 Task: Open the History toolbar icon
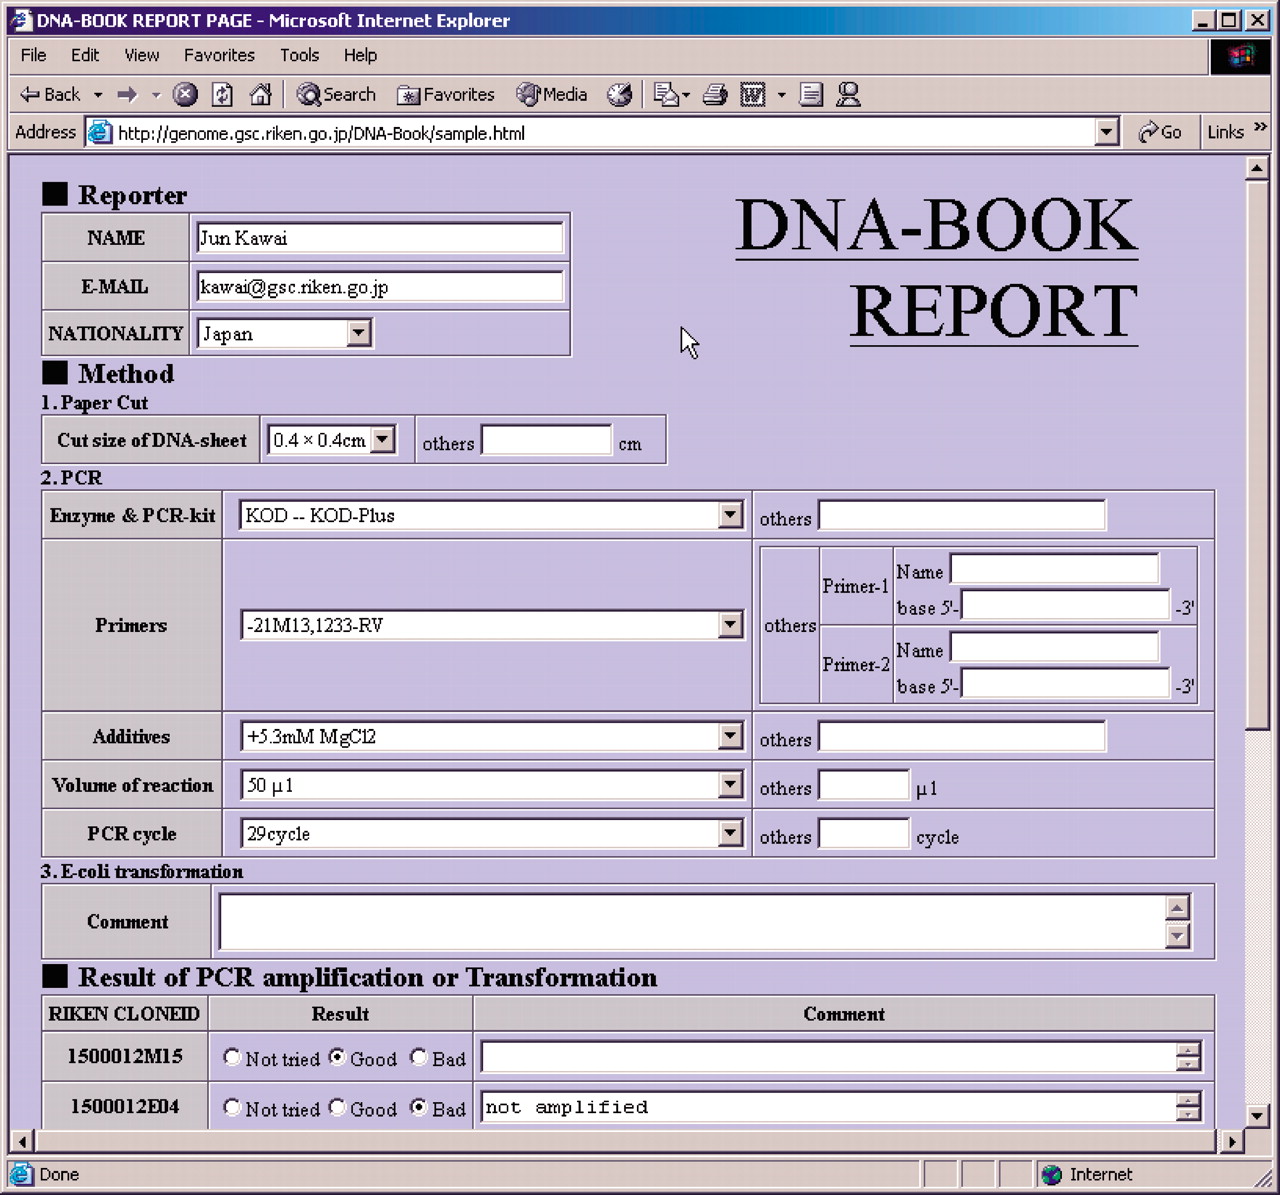click(x=620, y=94)
